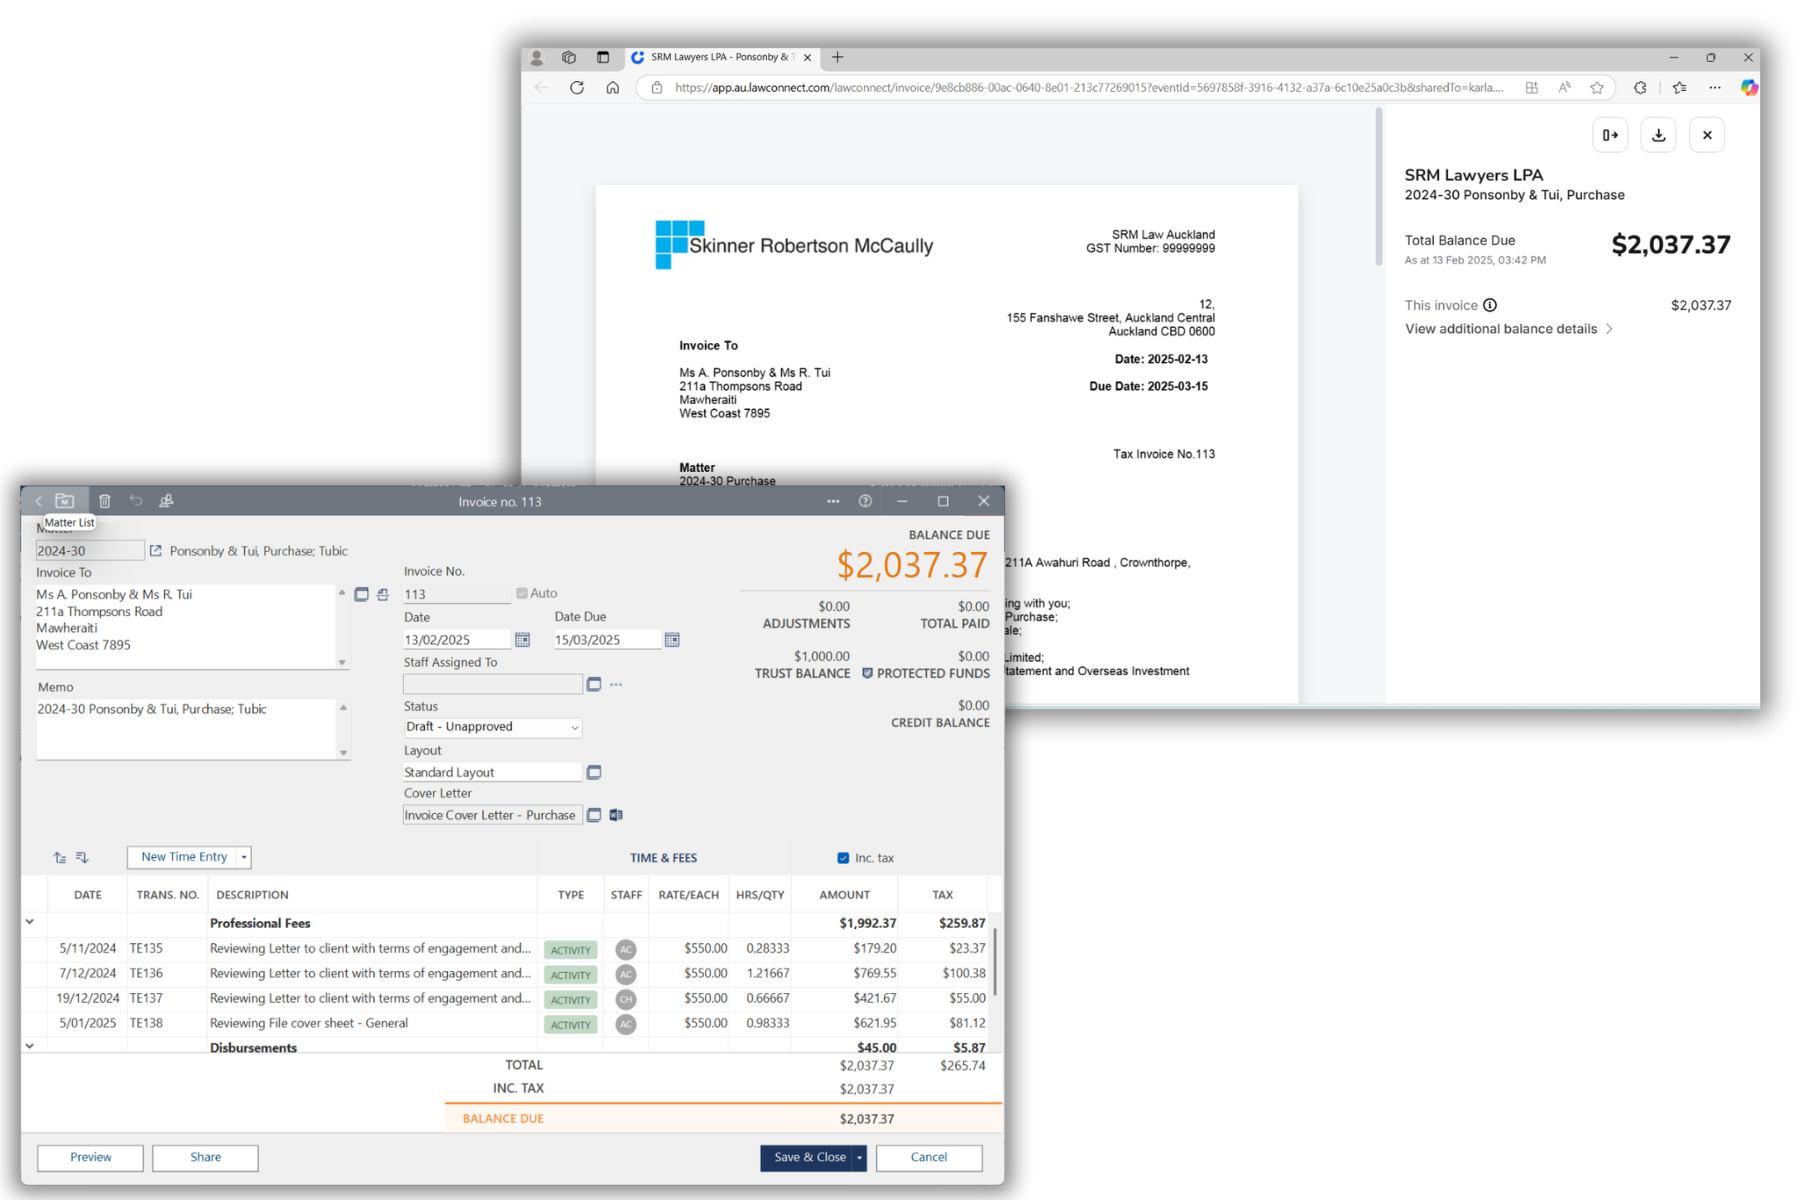
Task: Close the LawConnect balance side panel
Action: click(1707, 135)
